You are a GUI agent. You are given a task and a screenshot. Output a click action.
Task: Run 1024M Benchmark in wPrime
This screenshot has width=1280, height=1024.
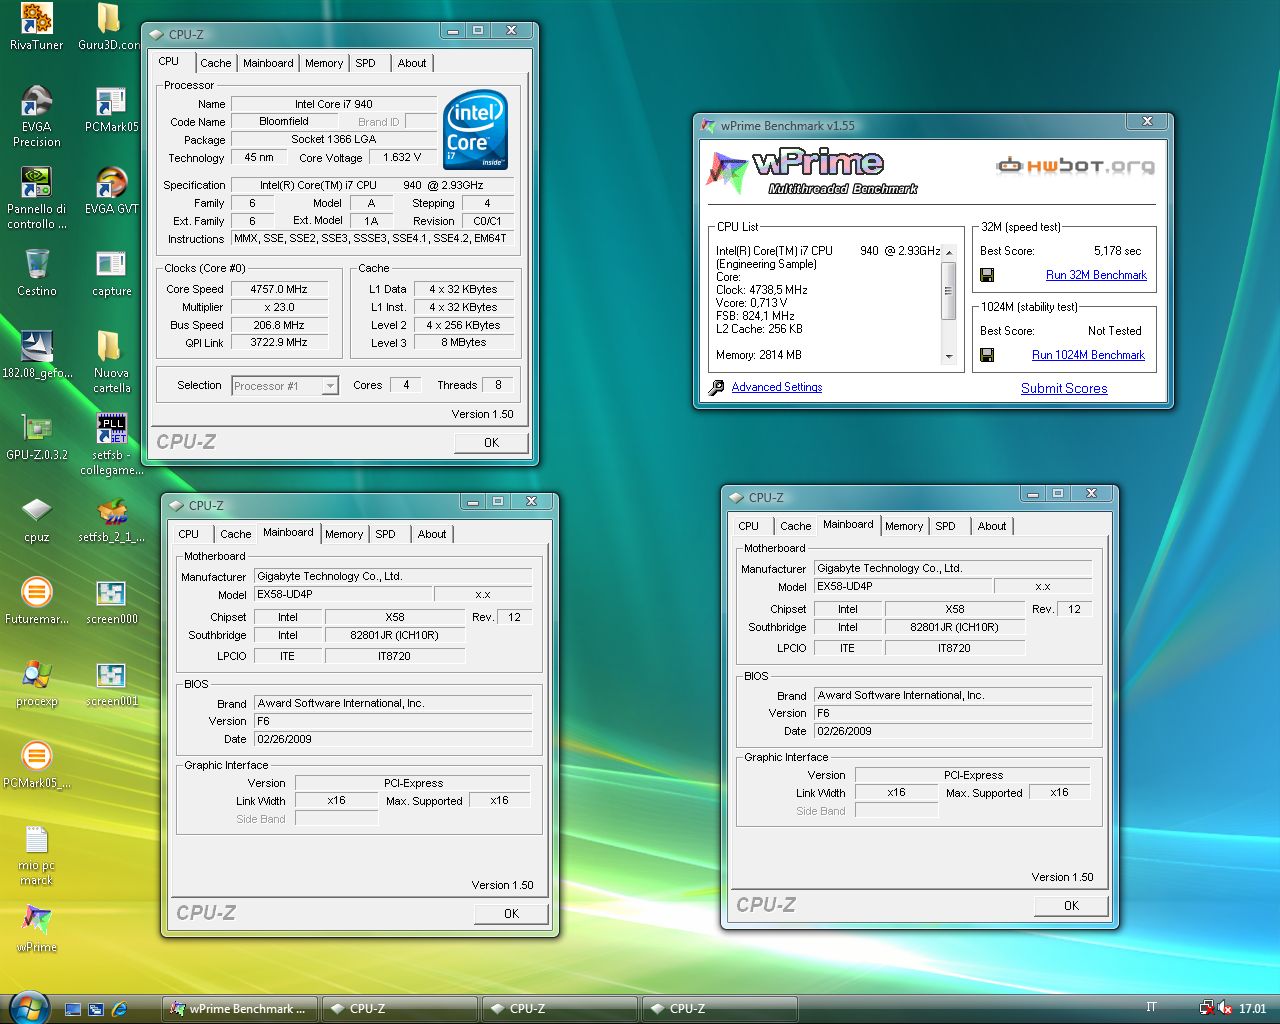[1088, 355]
